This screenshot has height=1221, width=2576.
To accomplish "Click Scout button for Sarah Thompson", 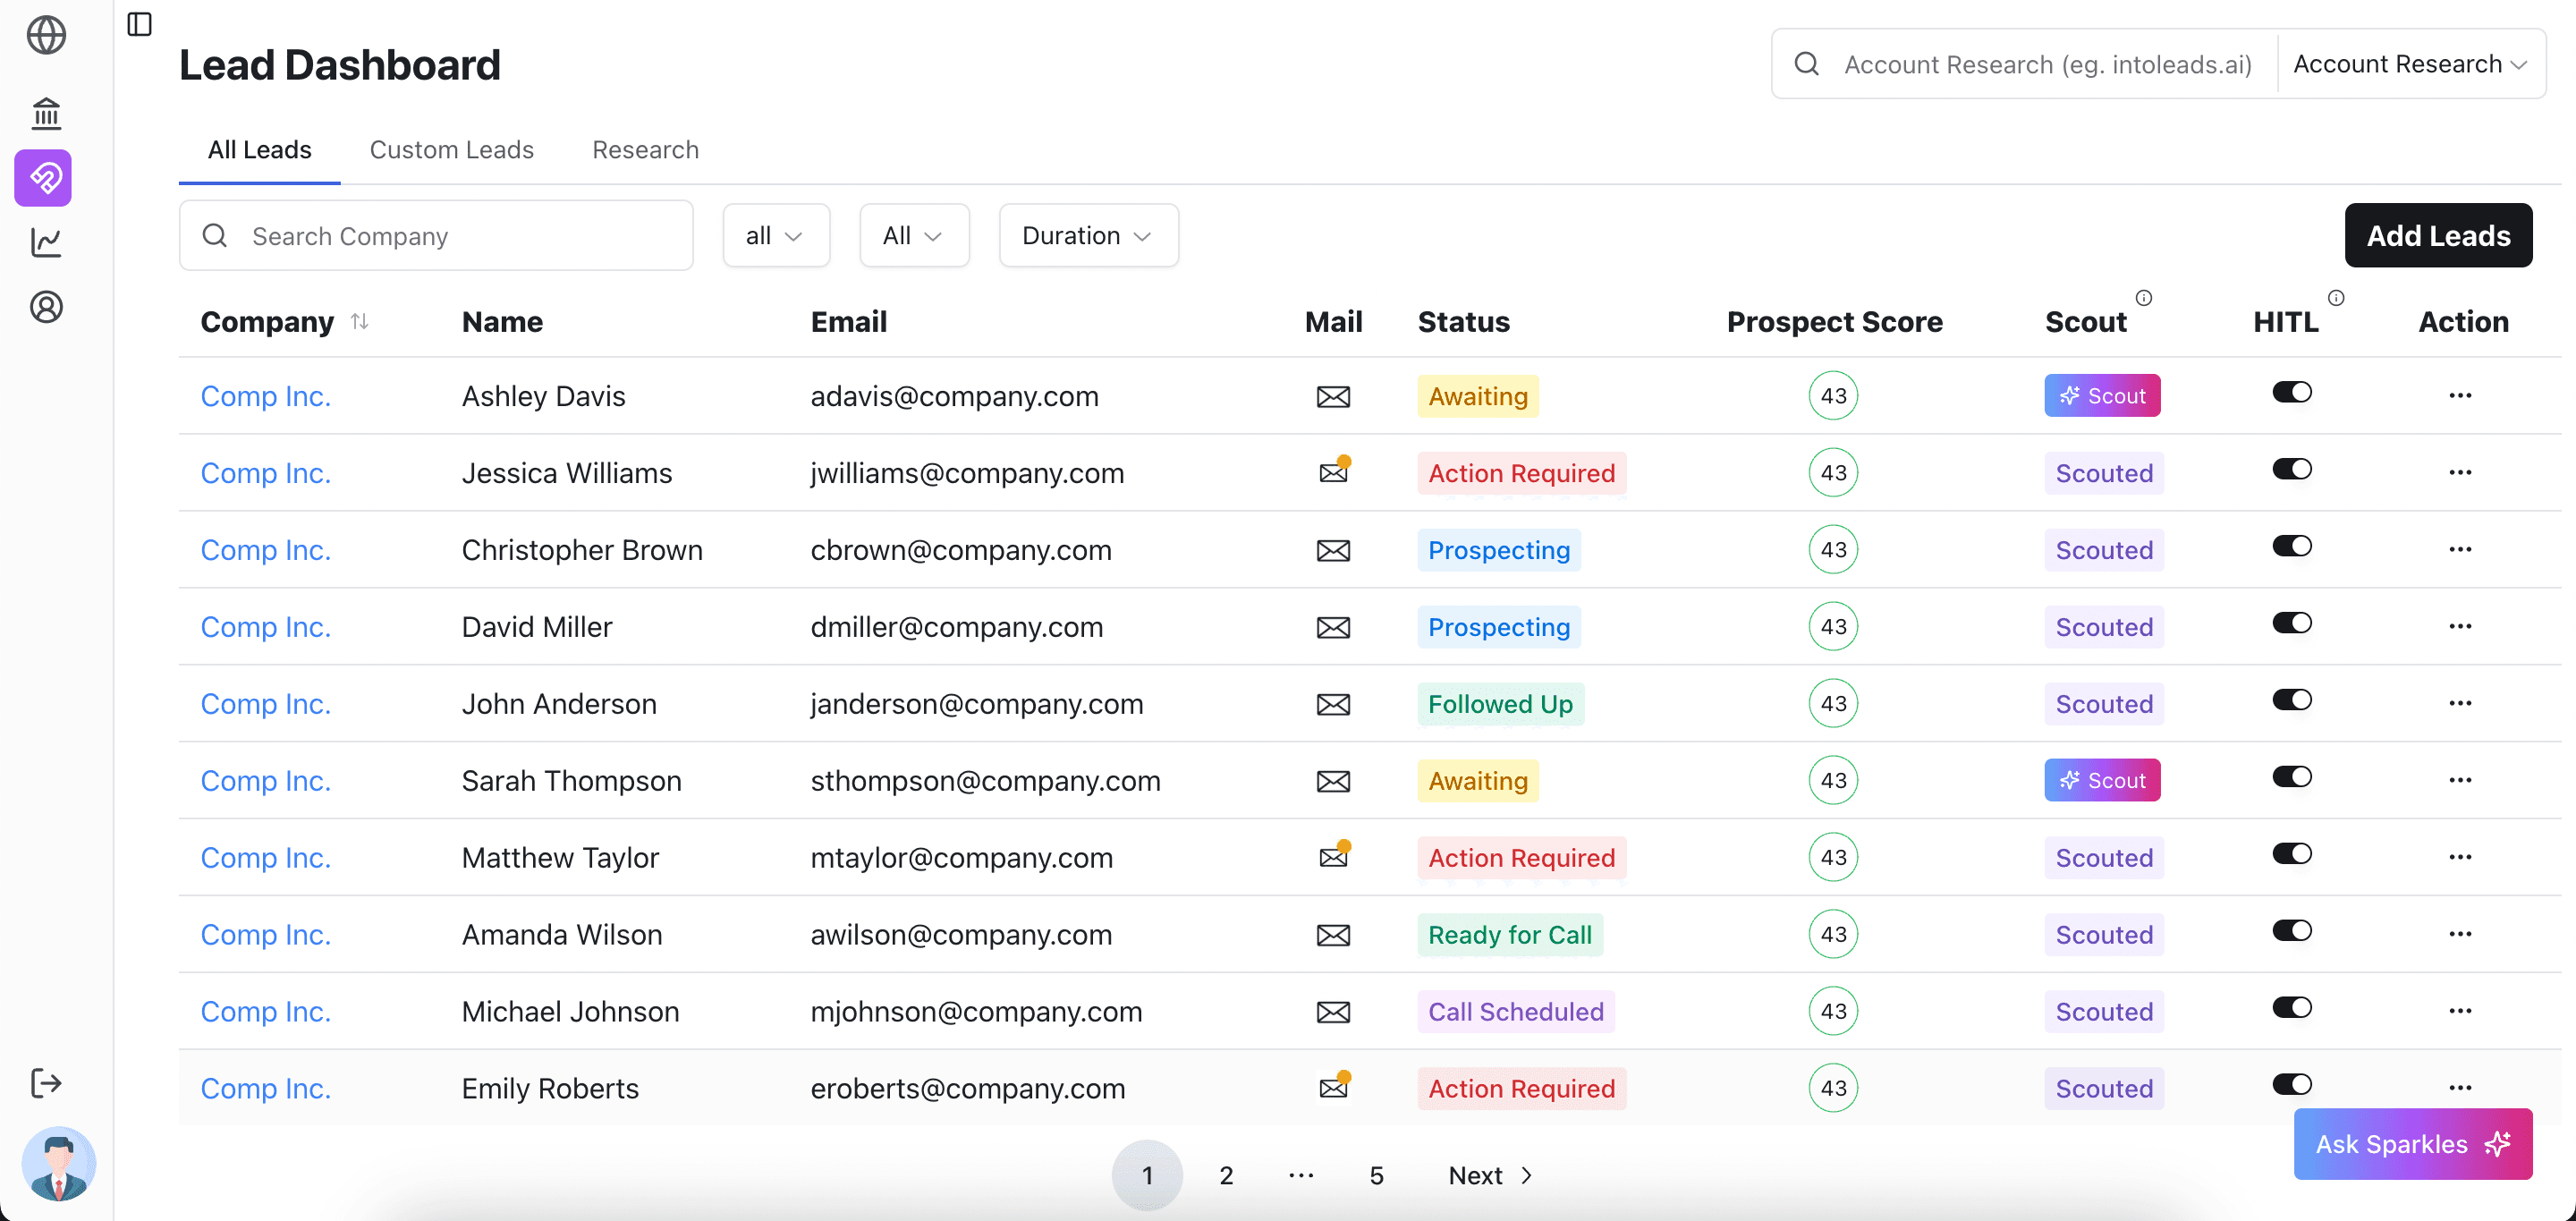I will pyautogui.click(x=2102, y=780).
